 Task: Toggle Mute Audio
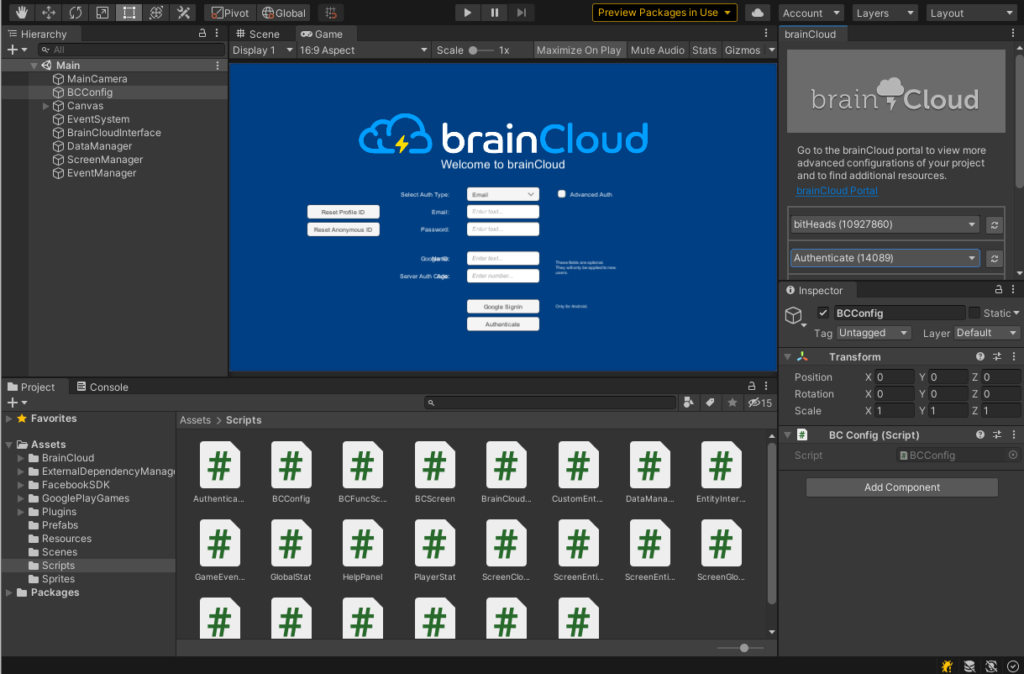[x=658, y=50]
